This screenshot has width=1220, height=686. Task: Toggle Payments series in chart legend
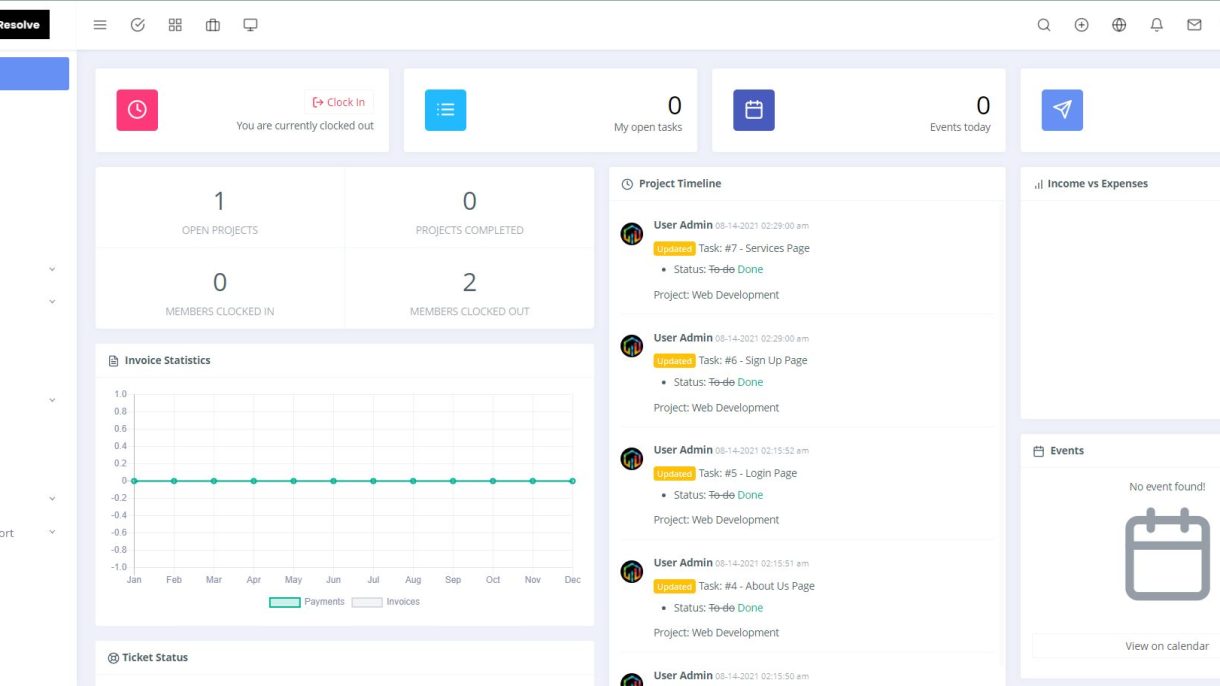pos(307,602)
